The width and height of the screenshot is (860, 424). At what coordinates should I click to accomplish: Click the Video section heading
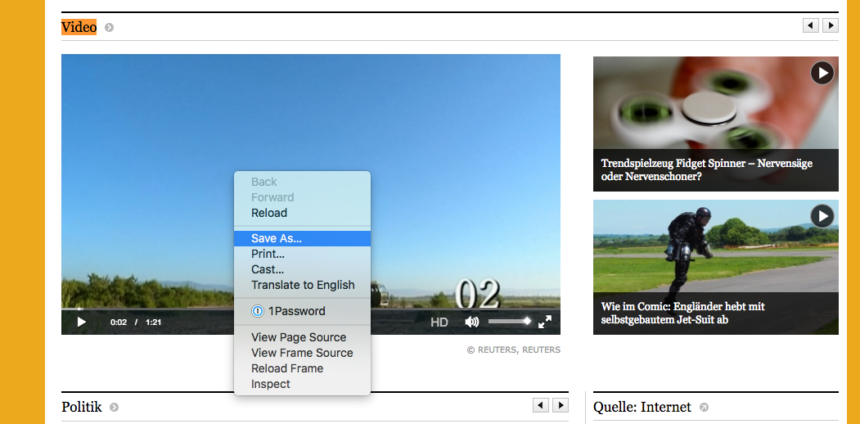pyautogui.click(x=79, y=27)
